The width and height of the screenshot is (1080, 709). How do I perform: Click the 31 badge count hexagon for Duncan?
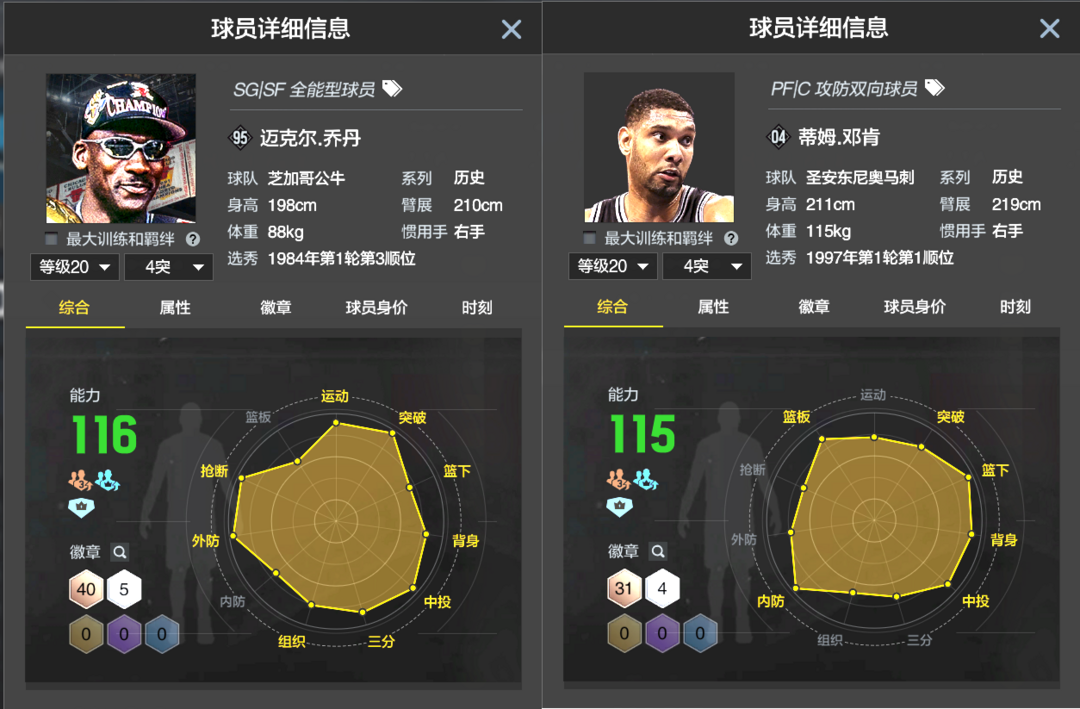(x=624, y=588)
